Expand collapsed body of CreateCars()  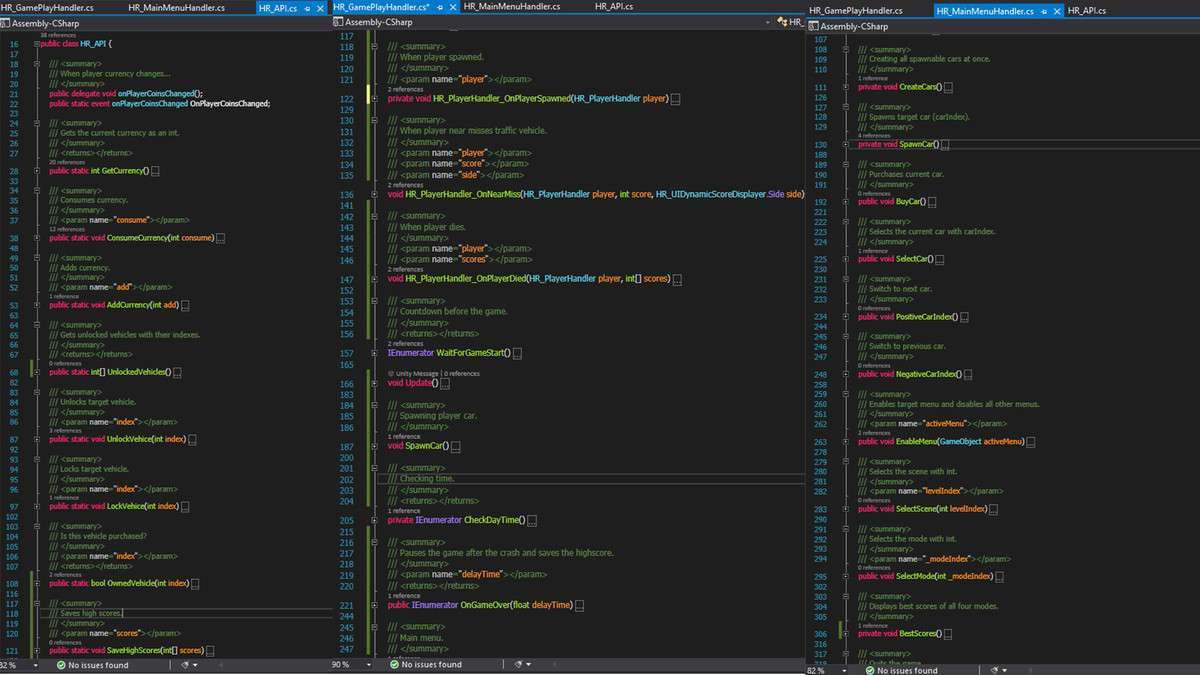(x=947, y=87)
